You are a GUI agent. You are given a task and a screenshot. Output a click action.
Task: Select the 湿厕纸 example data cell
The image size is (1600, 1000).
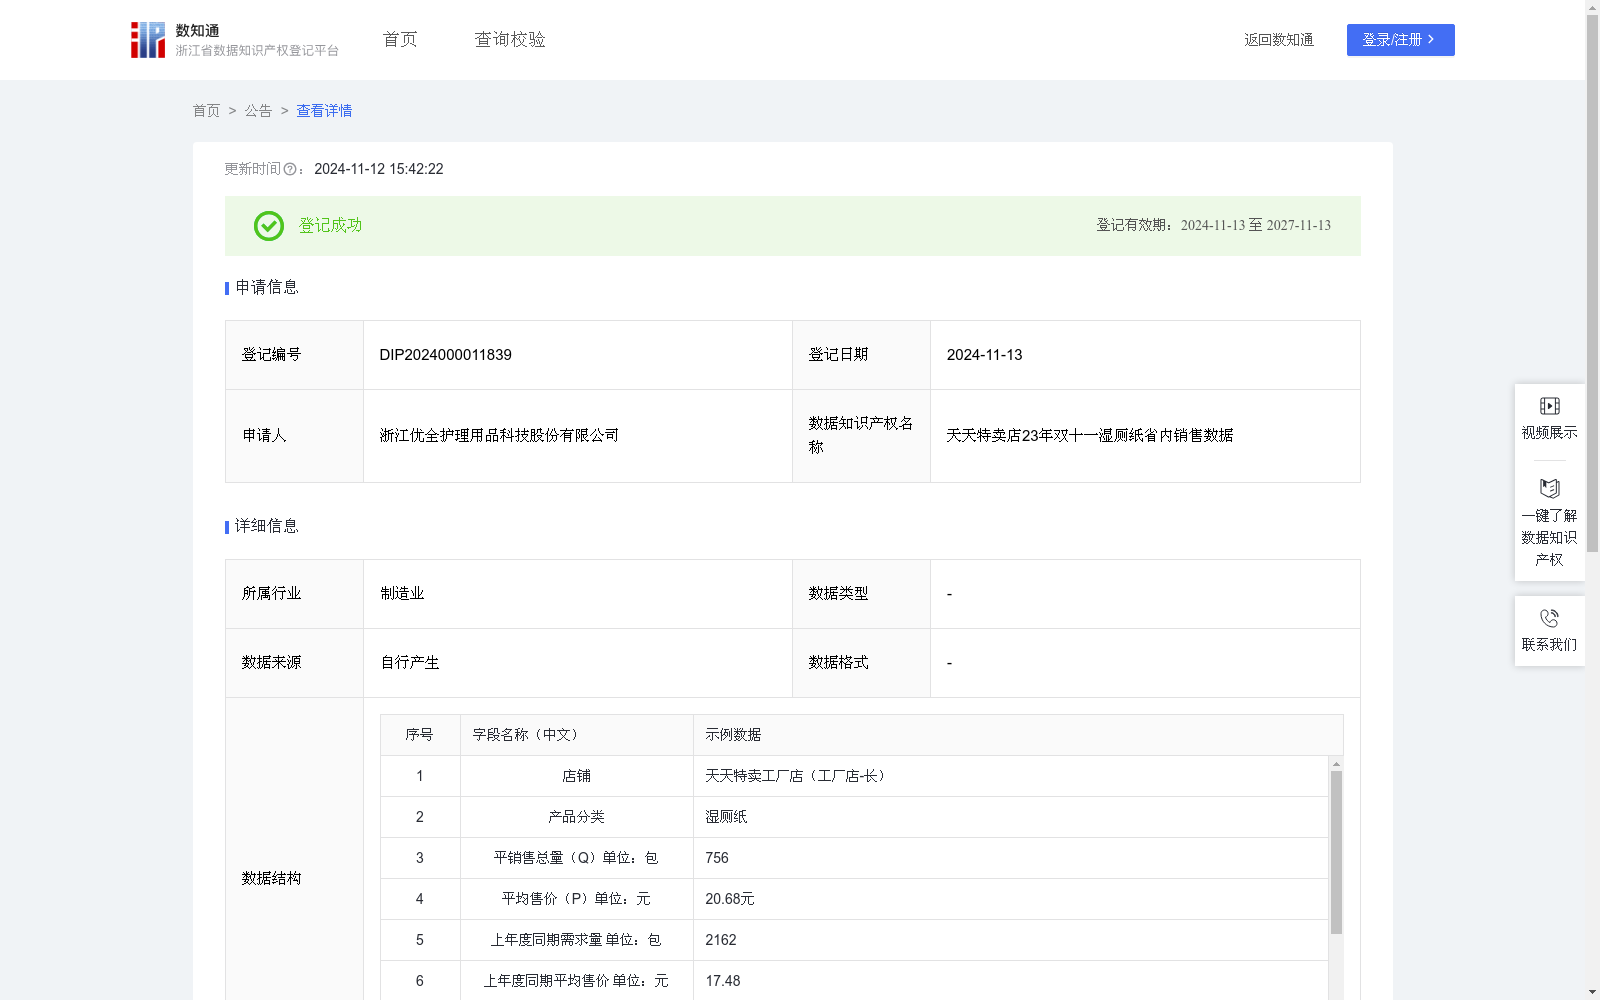coord(727,816)
